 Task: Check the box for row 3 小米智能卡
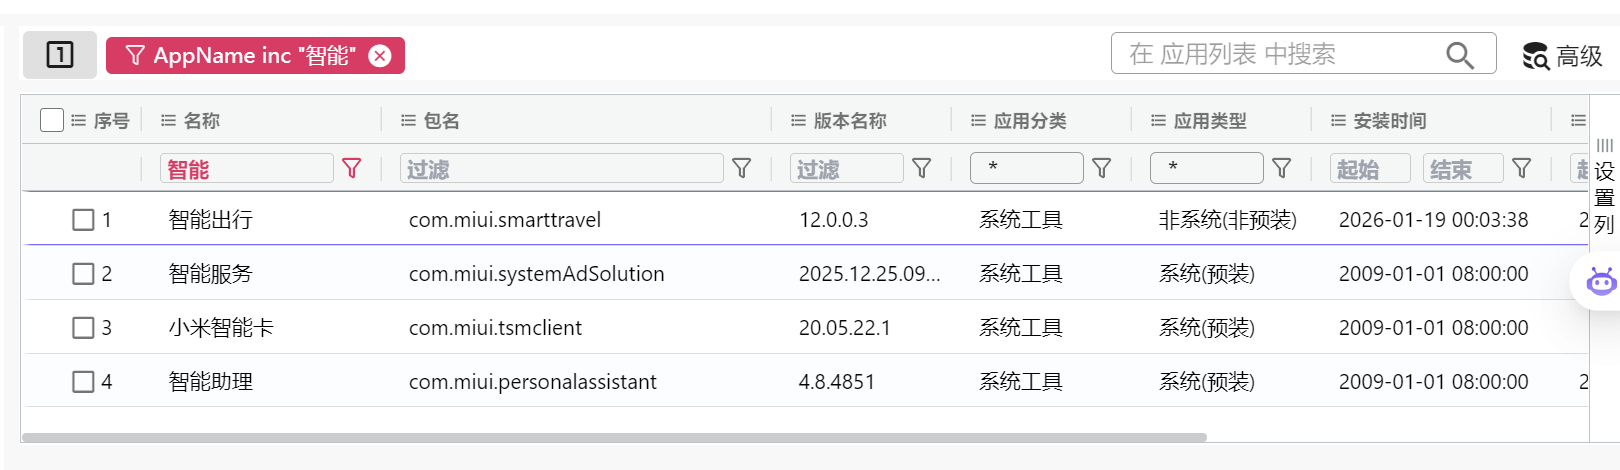coord(83,328)
